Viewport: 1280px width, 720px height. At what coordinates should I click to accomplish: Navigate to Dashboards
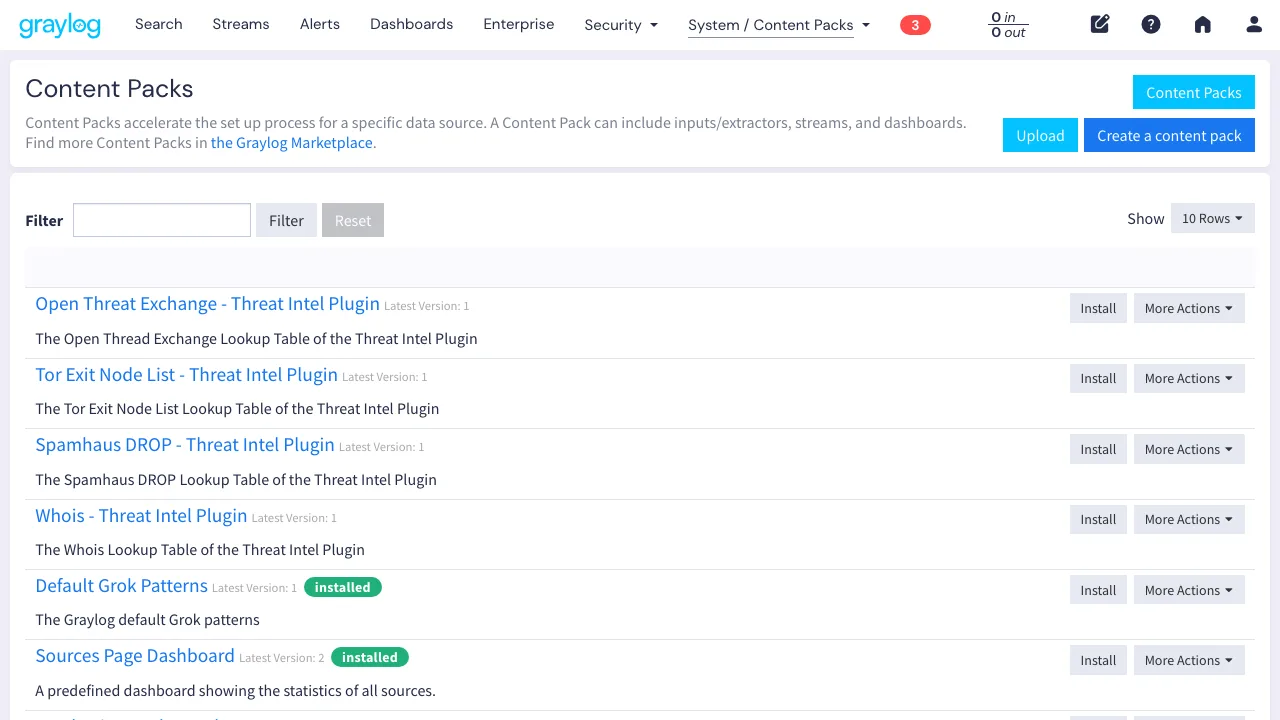[x=411, y=24]
